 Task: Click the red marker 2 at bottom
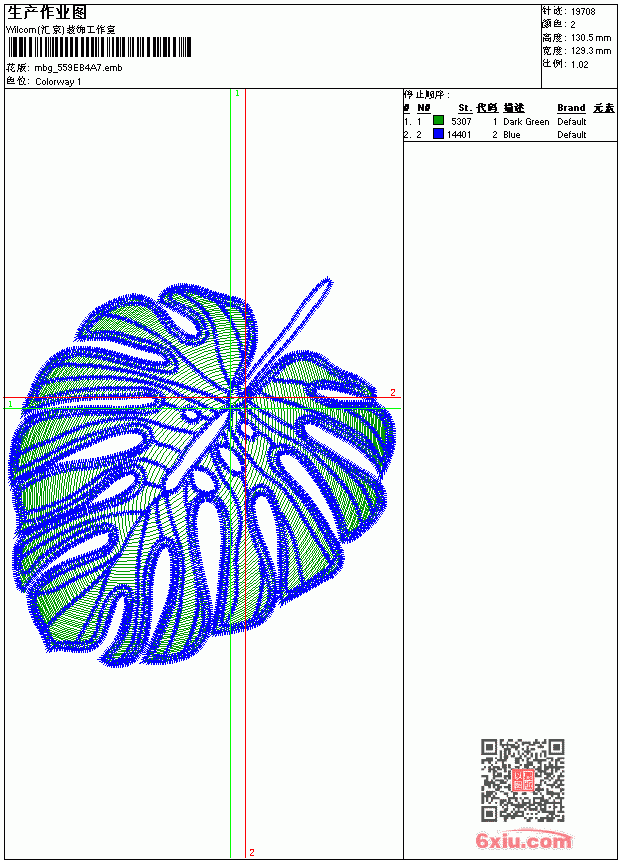[252, 852]
